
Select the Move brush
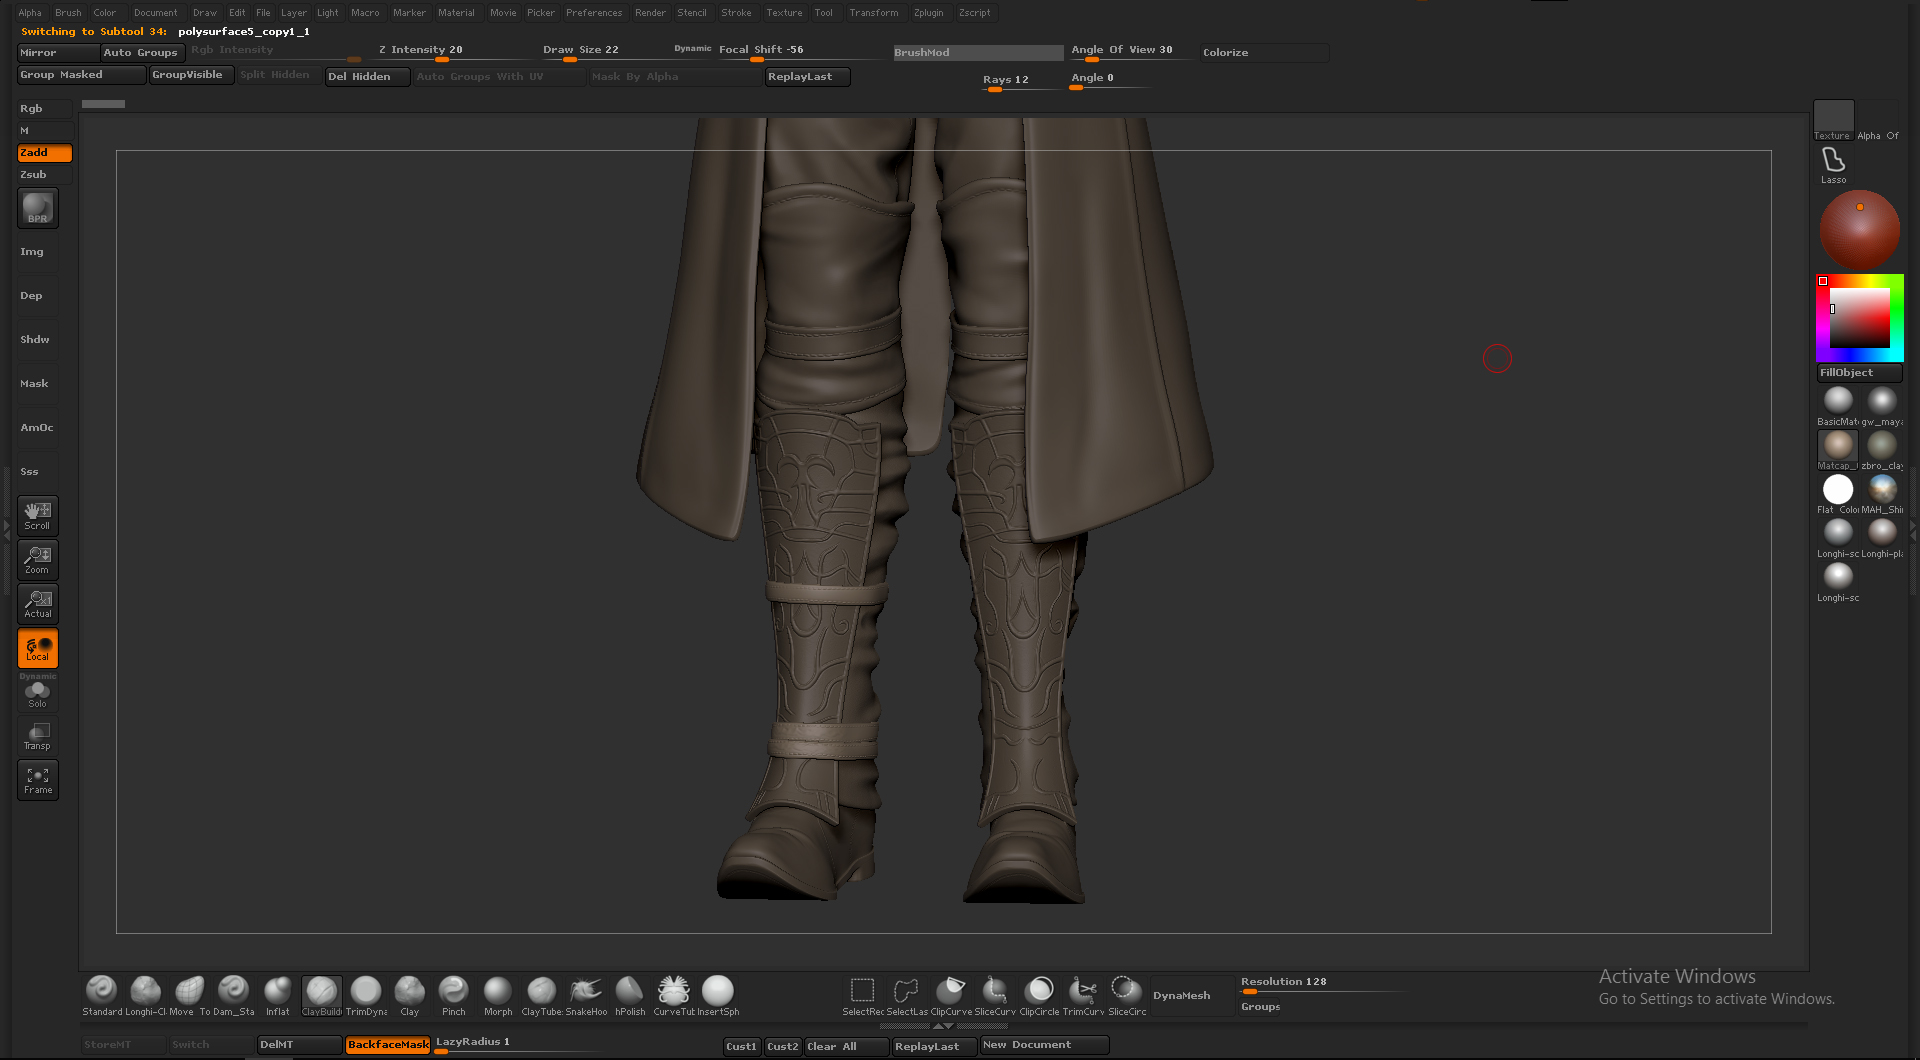point(189,995)
